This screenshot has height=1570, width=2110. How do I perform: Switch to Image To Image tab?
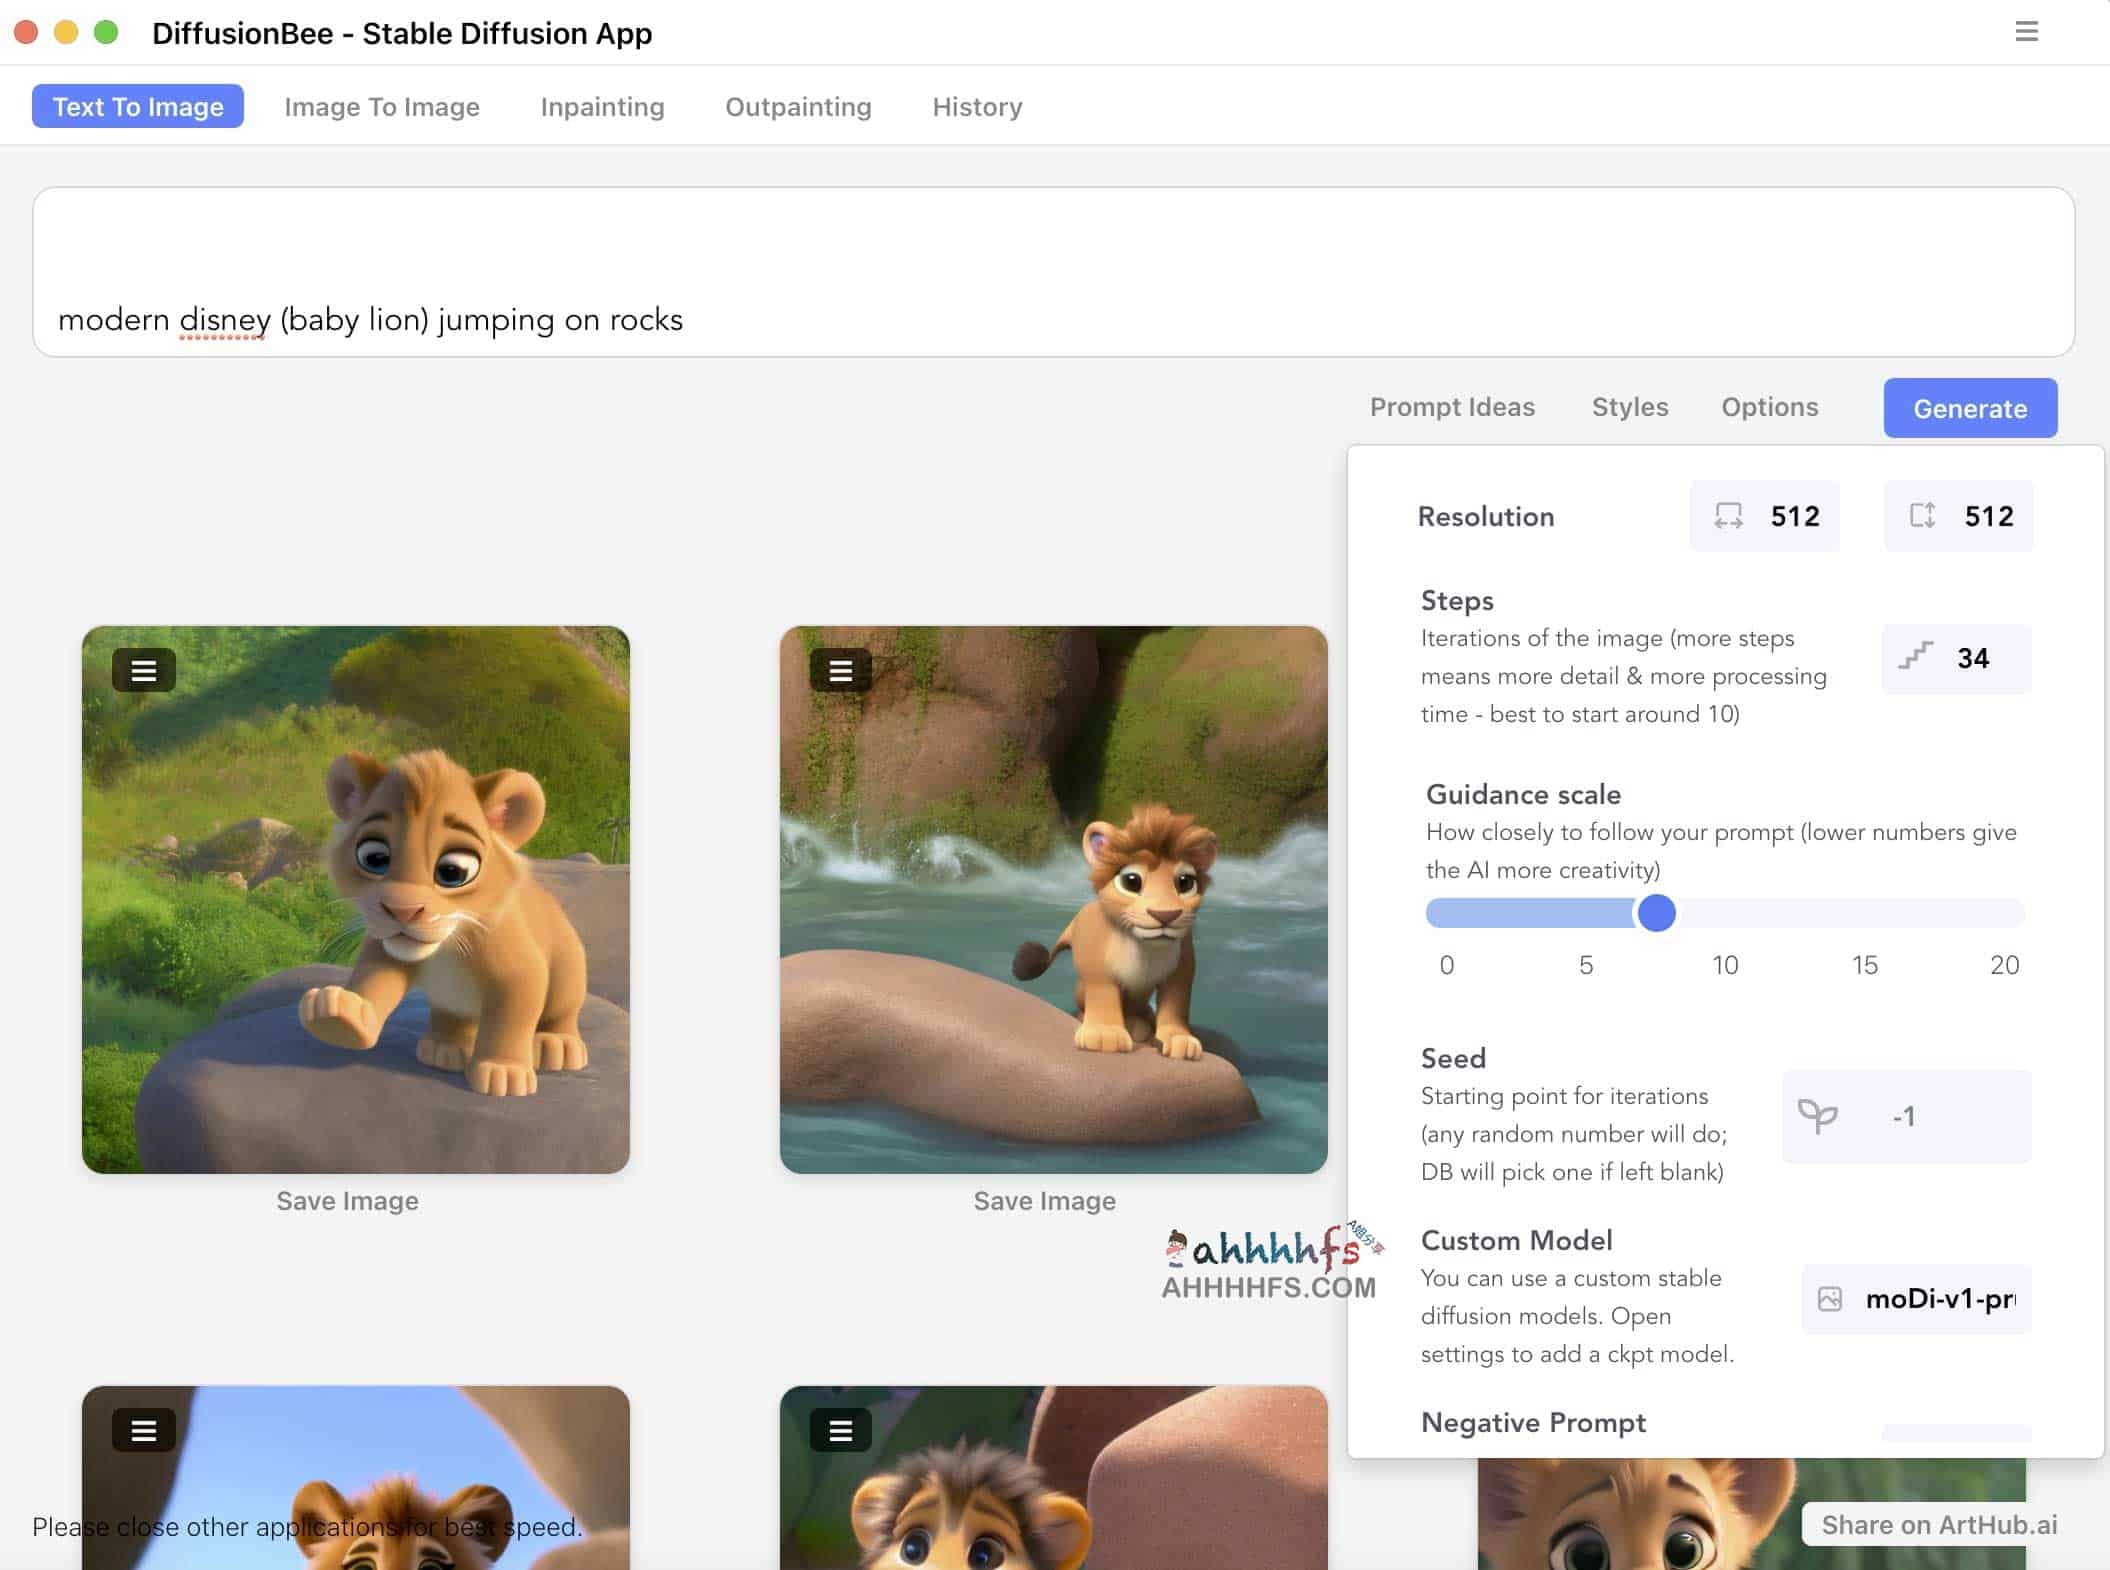coord(382,106)
